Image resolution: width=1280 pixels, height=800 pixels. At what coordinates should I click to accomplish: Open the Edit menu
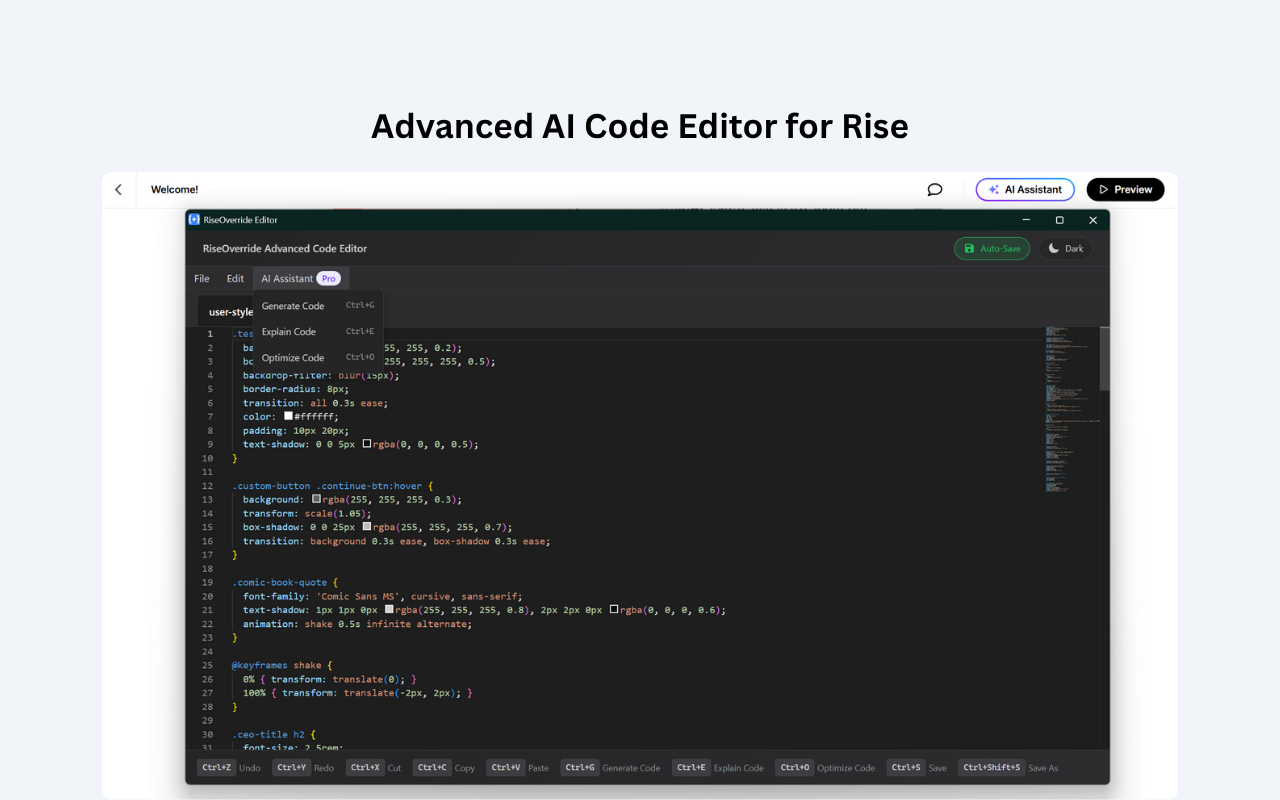pyautogui.click(x=235, y=278)
